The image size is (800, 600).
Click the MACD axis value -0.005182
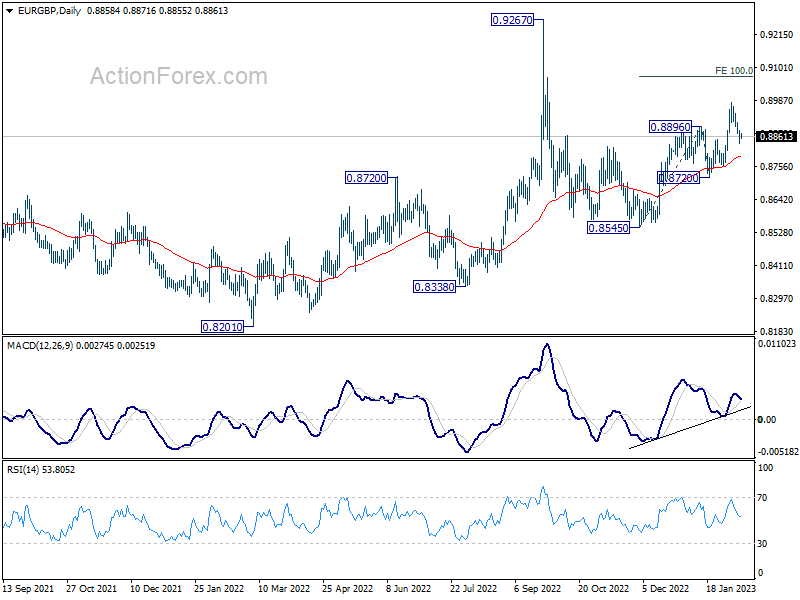coord(778,452)
